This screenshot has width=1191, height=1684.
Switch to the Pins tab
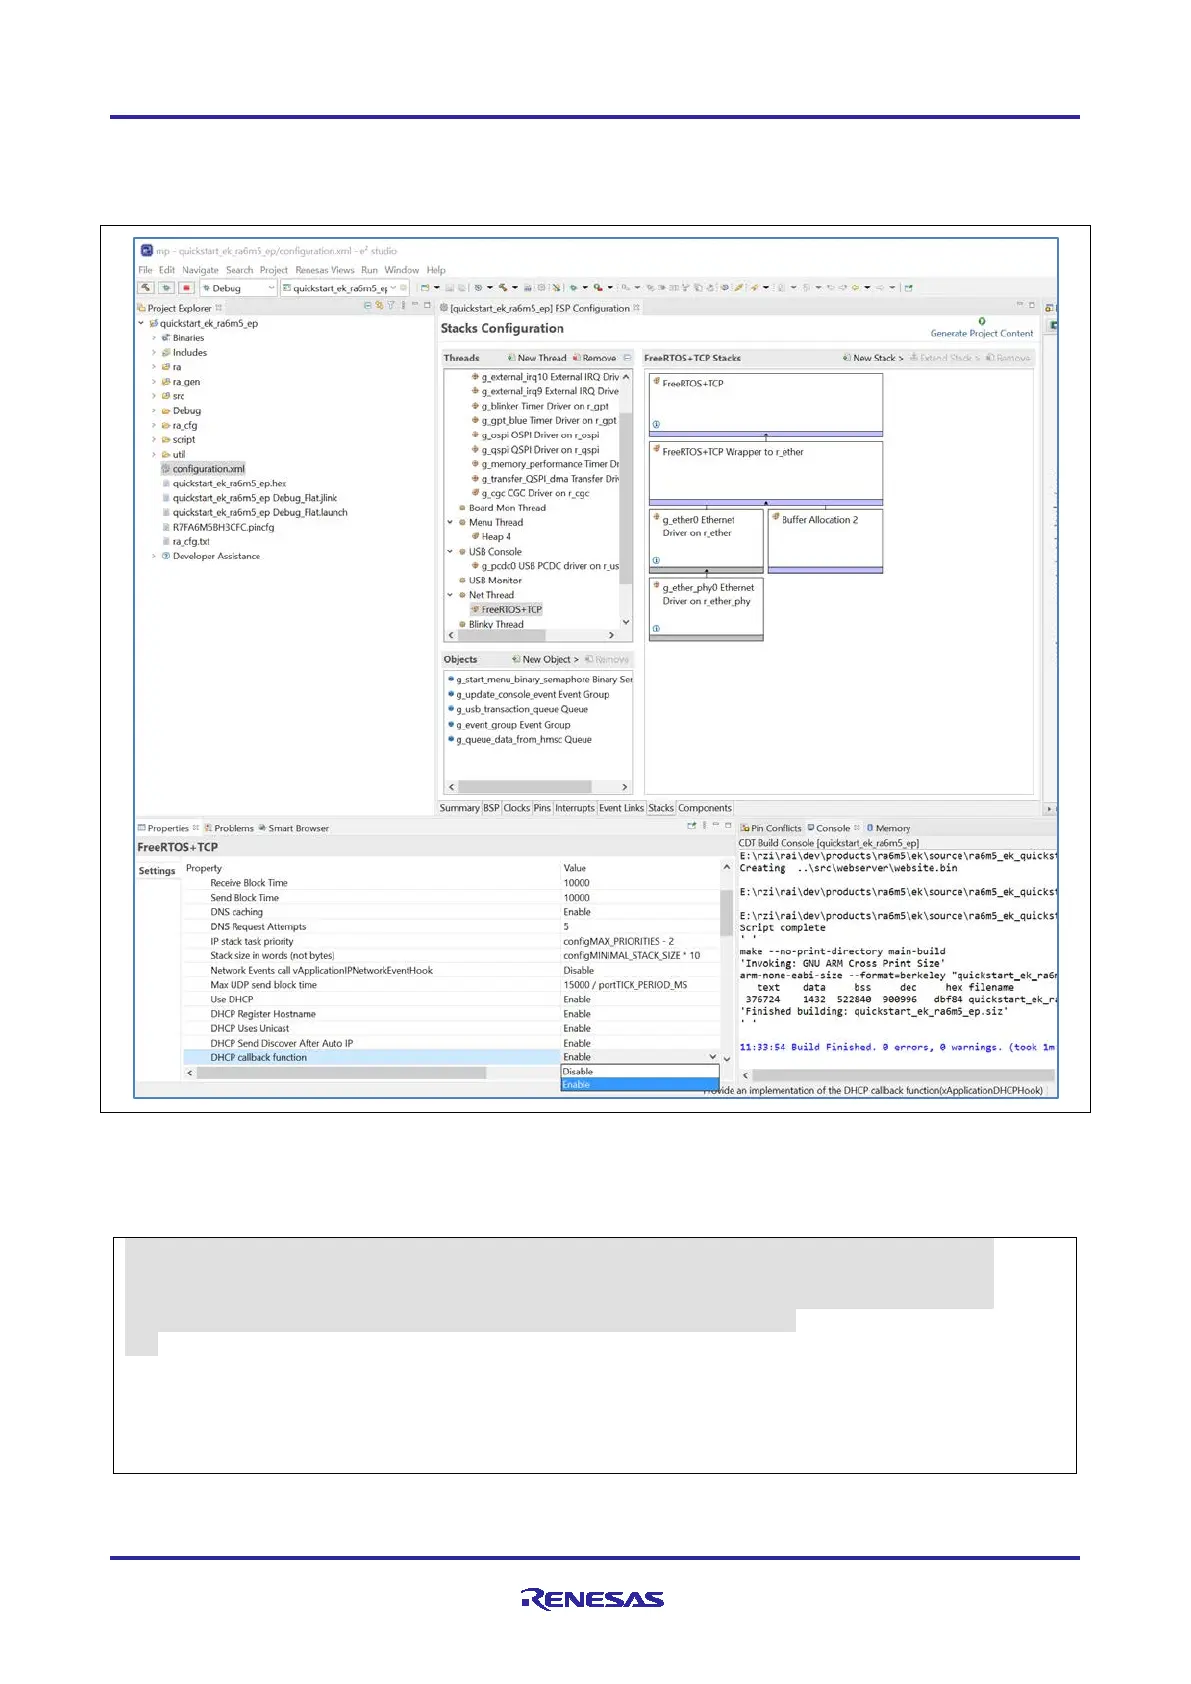[x=542, y=808]
